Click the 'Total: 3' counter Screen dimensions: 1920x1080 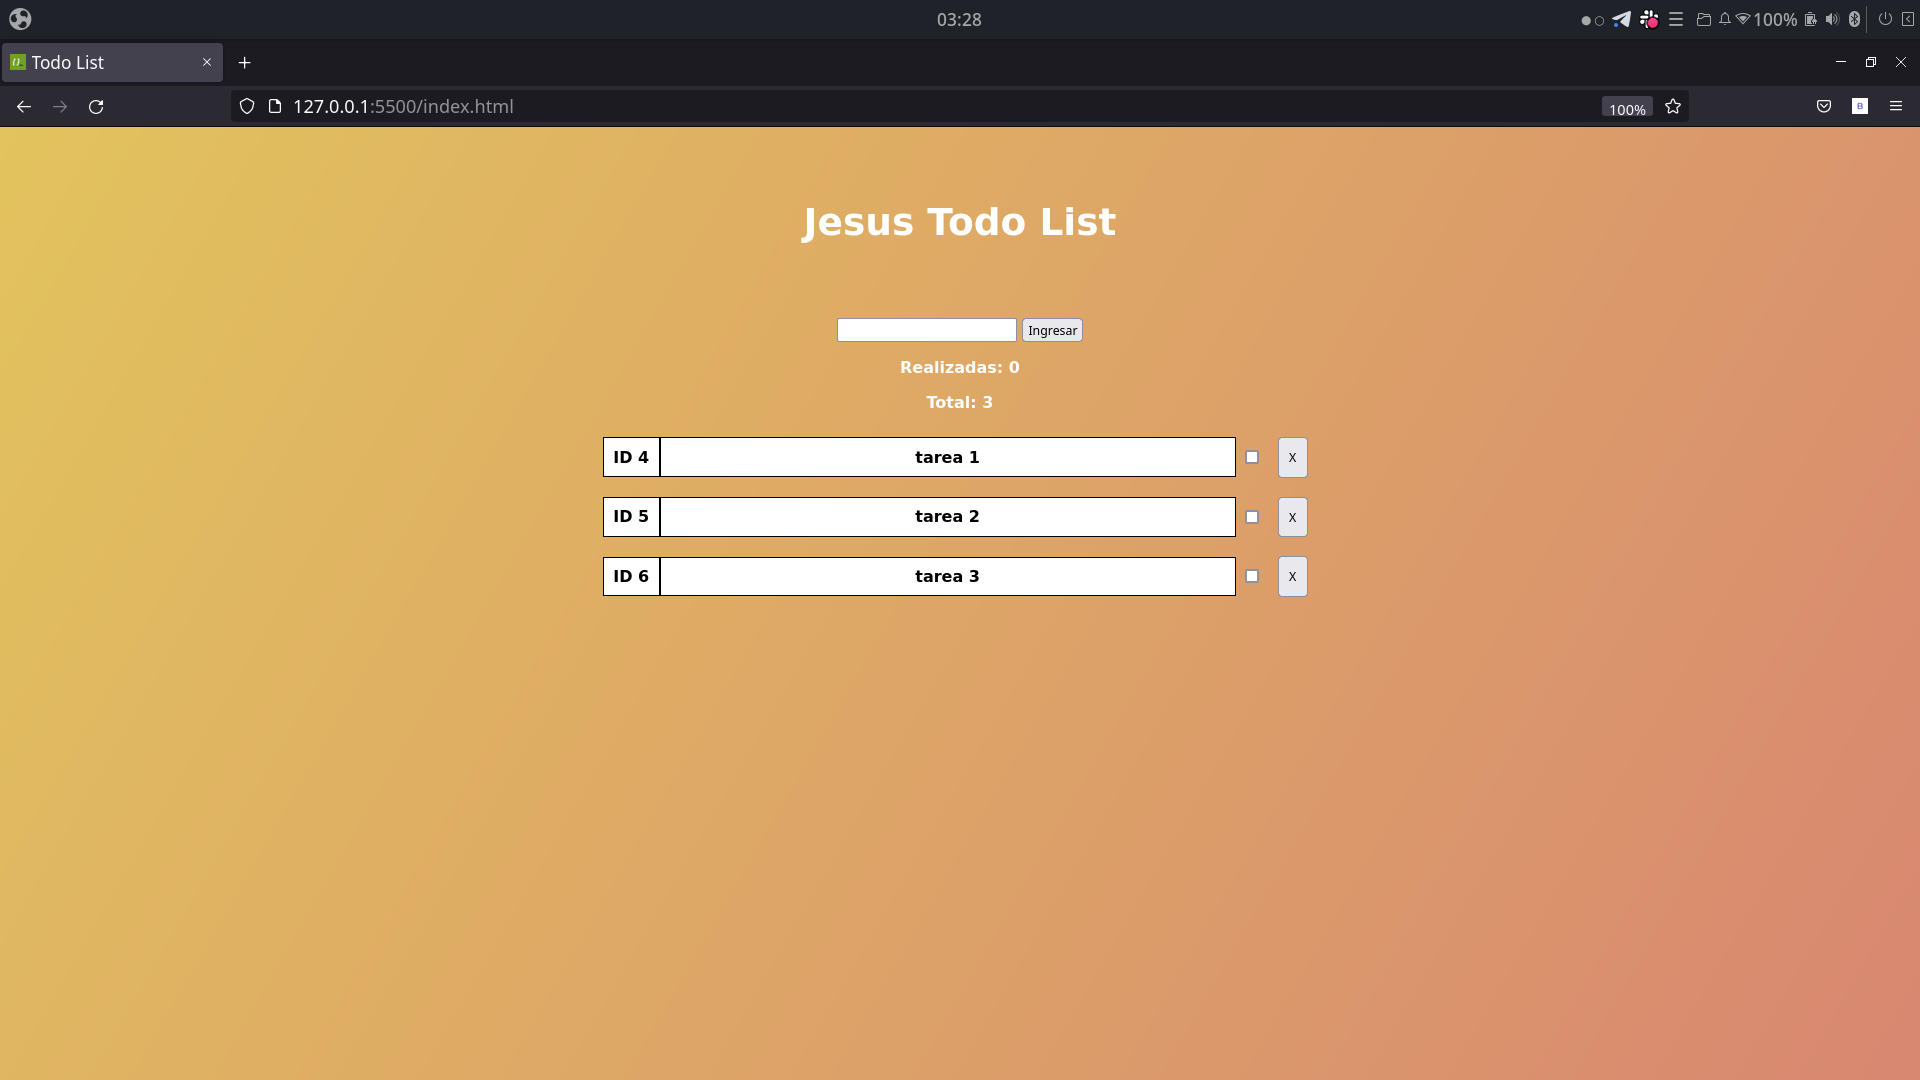pyautogui.click(x=959, y=402)
